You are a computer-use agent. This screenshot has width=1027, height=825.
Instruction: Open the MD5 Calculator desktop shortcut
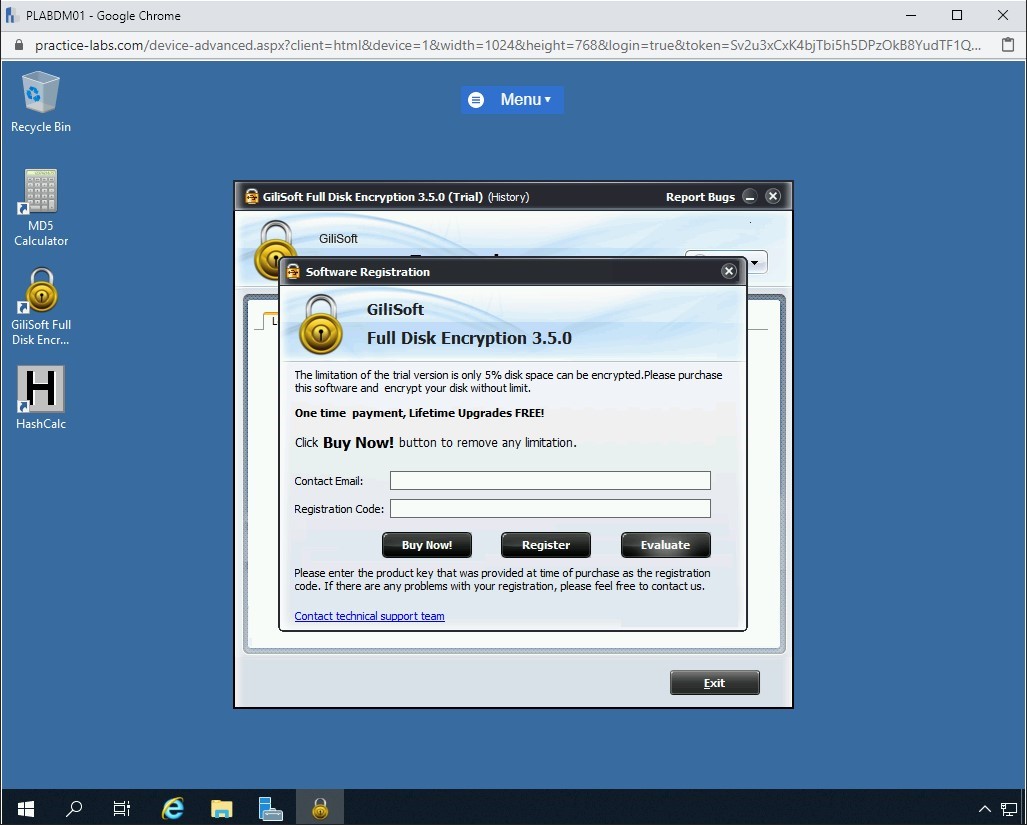click(x=41, y=206)
